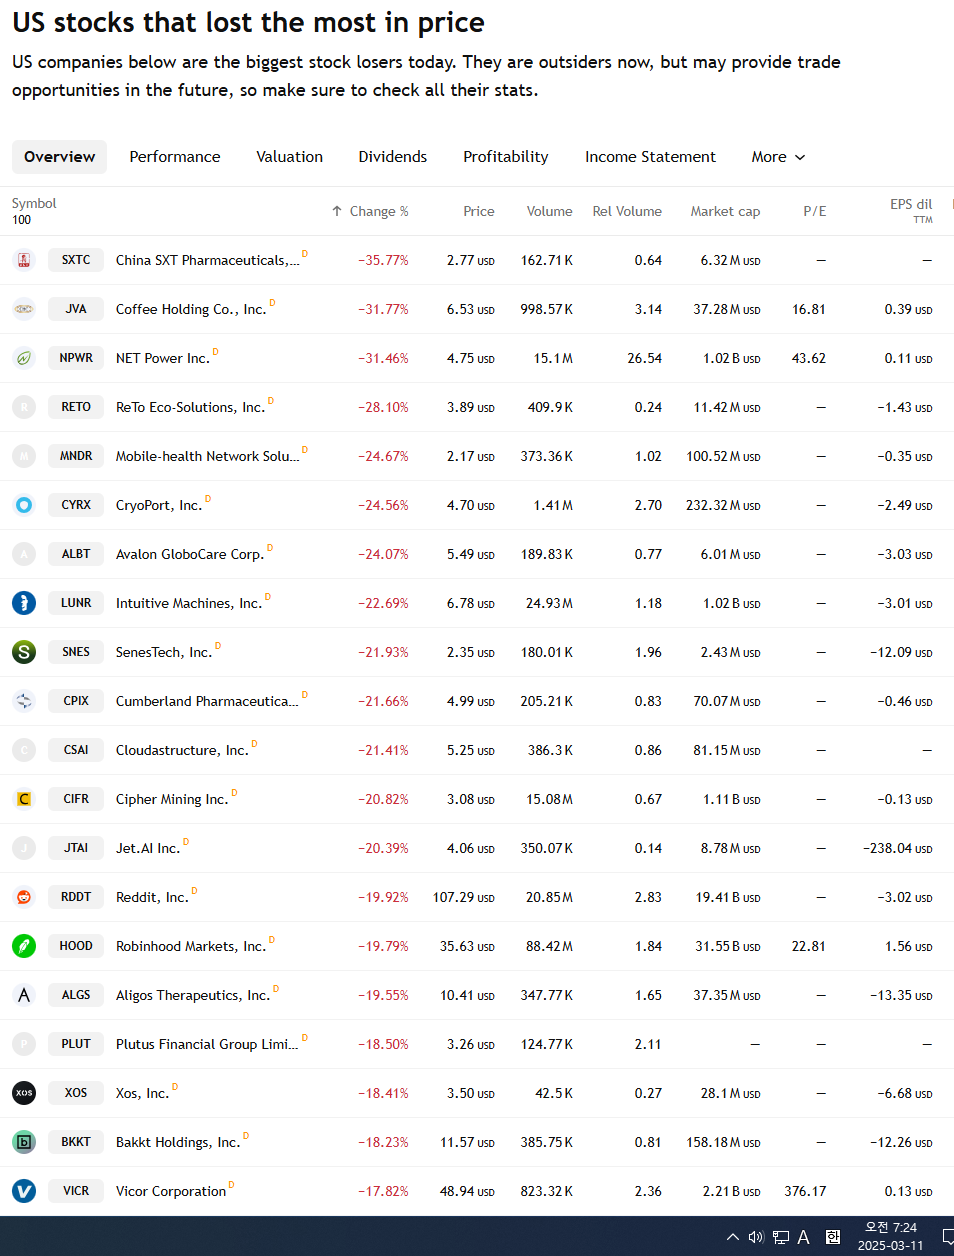Open the LUNR ticker link
The image size is (954, 1256).
(x=76, y=603)
